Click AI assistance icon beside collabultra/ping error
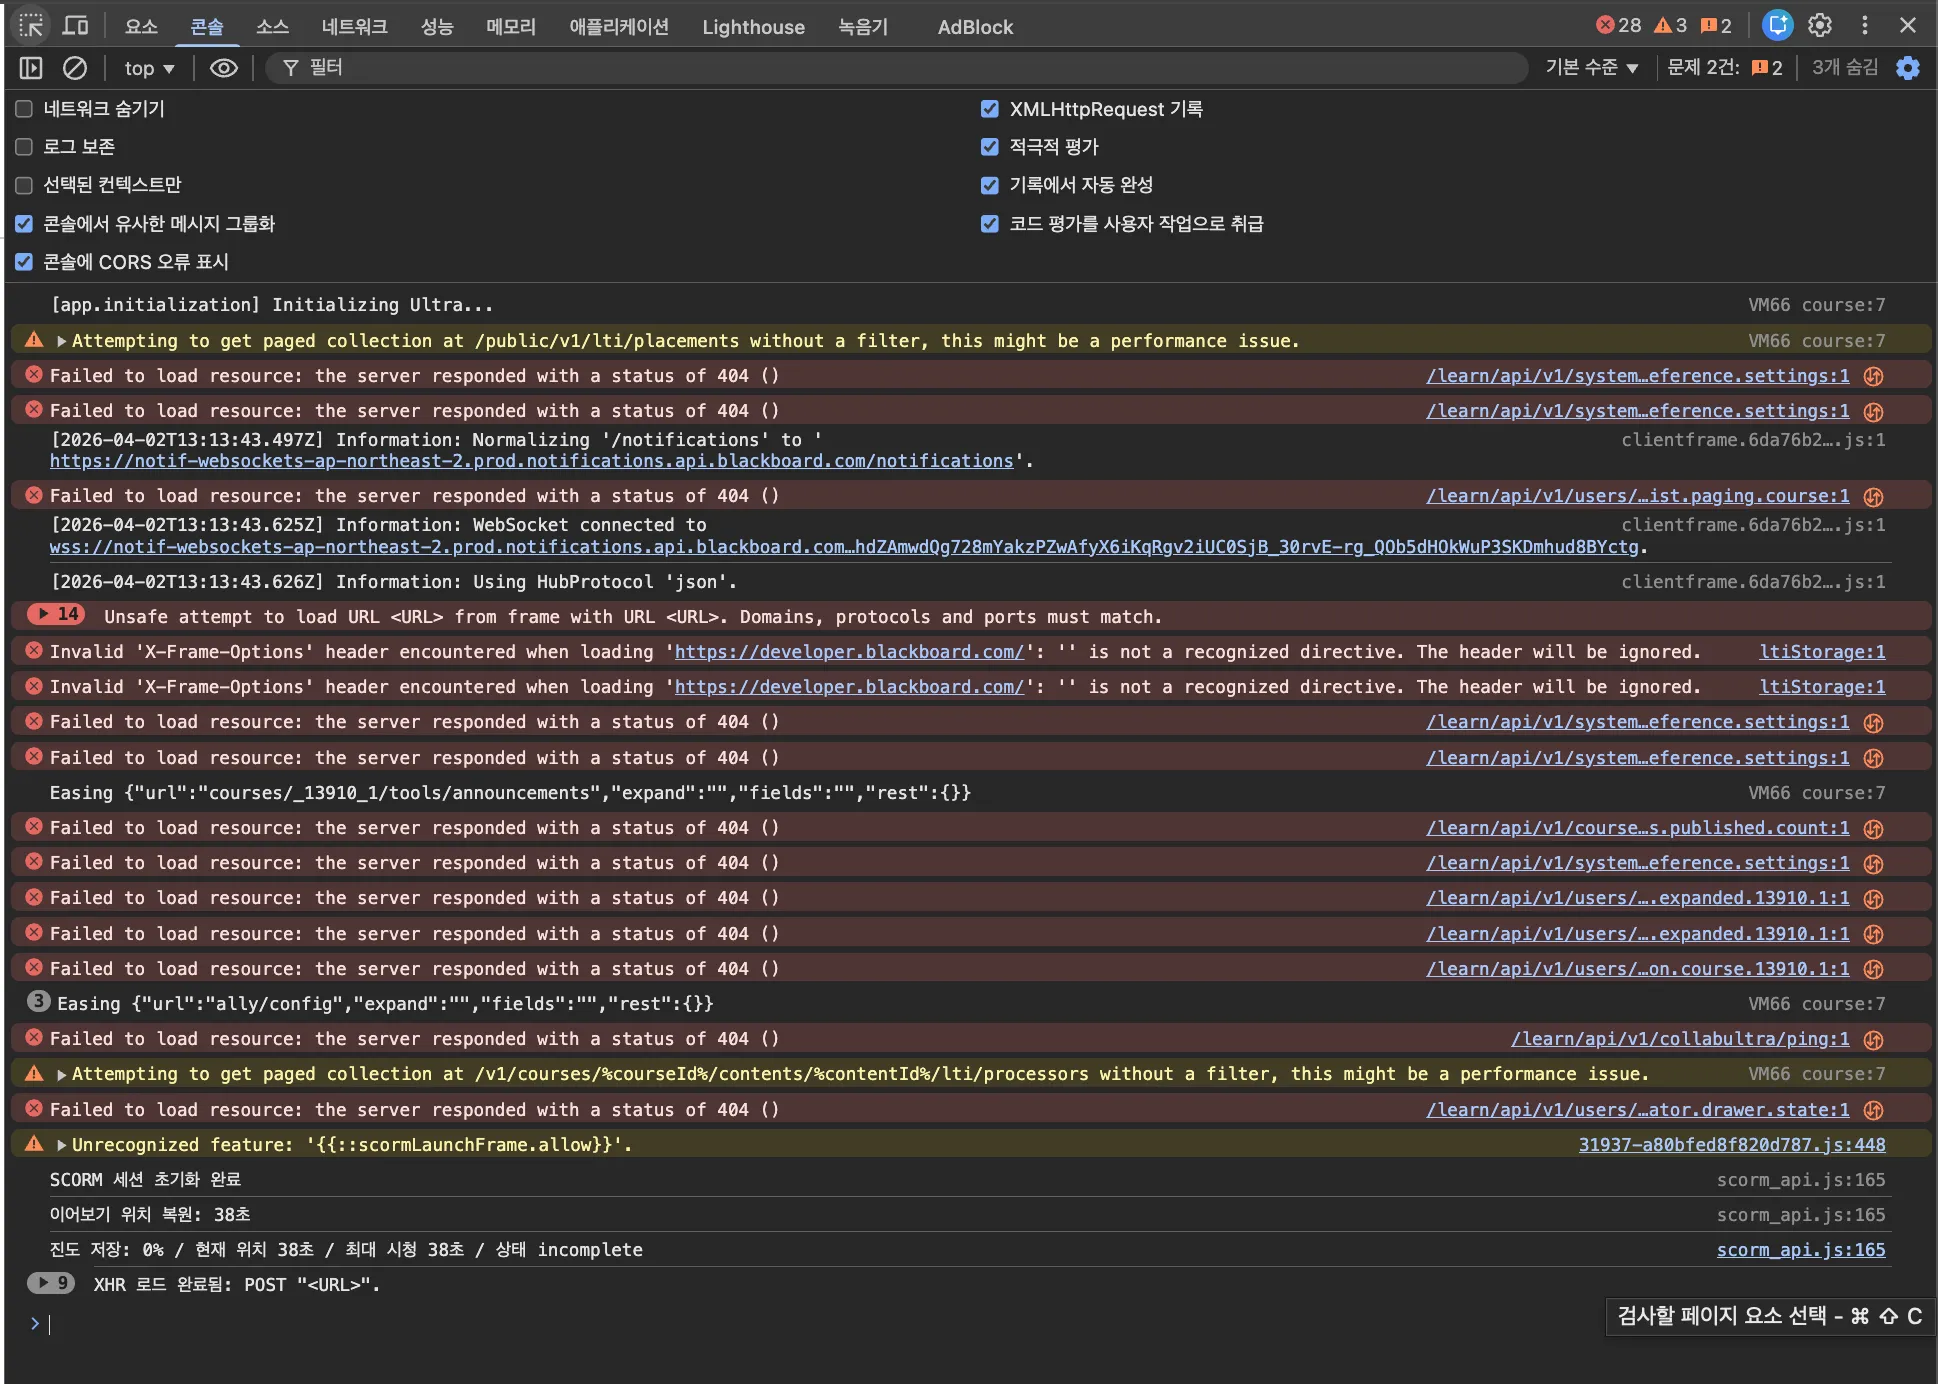 tap(1874, 1040)
